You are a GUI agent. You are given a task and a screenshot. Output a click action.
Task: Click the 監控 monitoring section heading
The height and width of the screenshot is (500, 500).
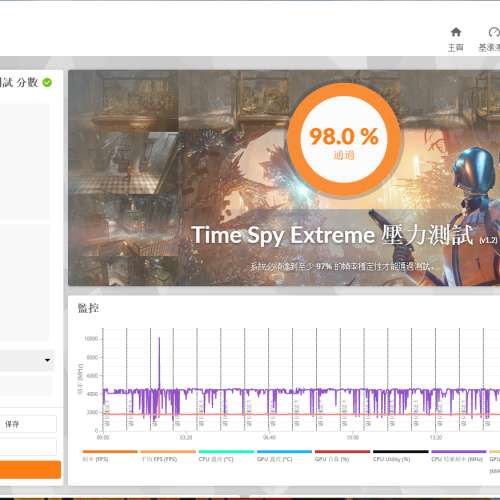88,308
